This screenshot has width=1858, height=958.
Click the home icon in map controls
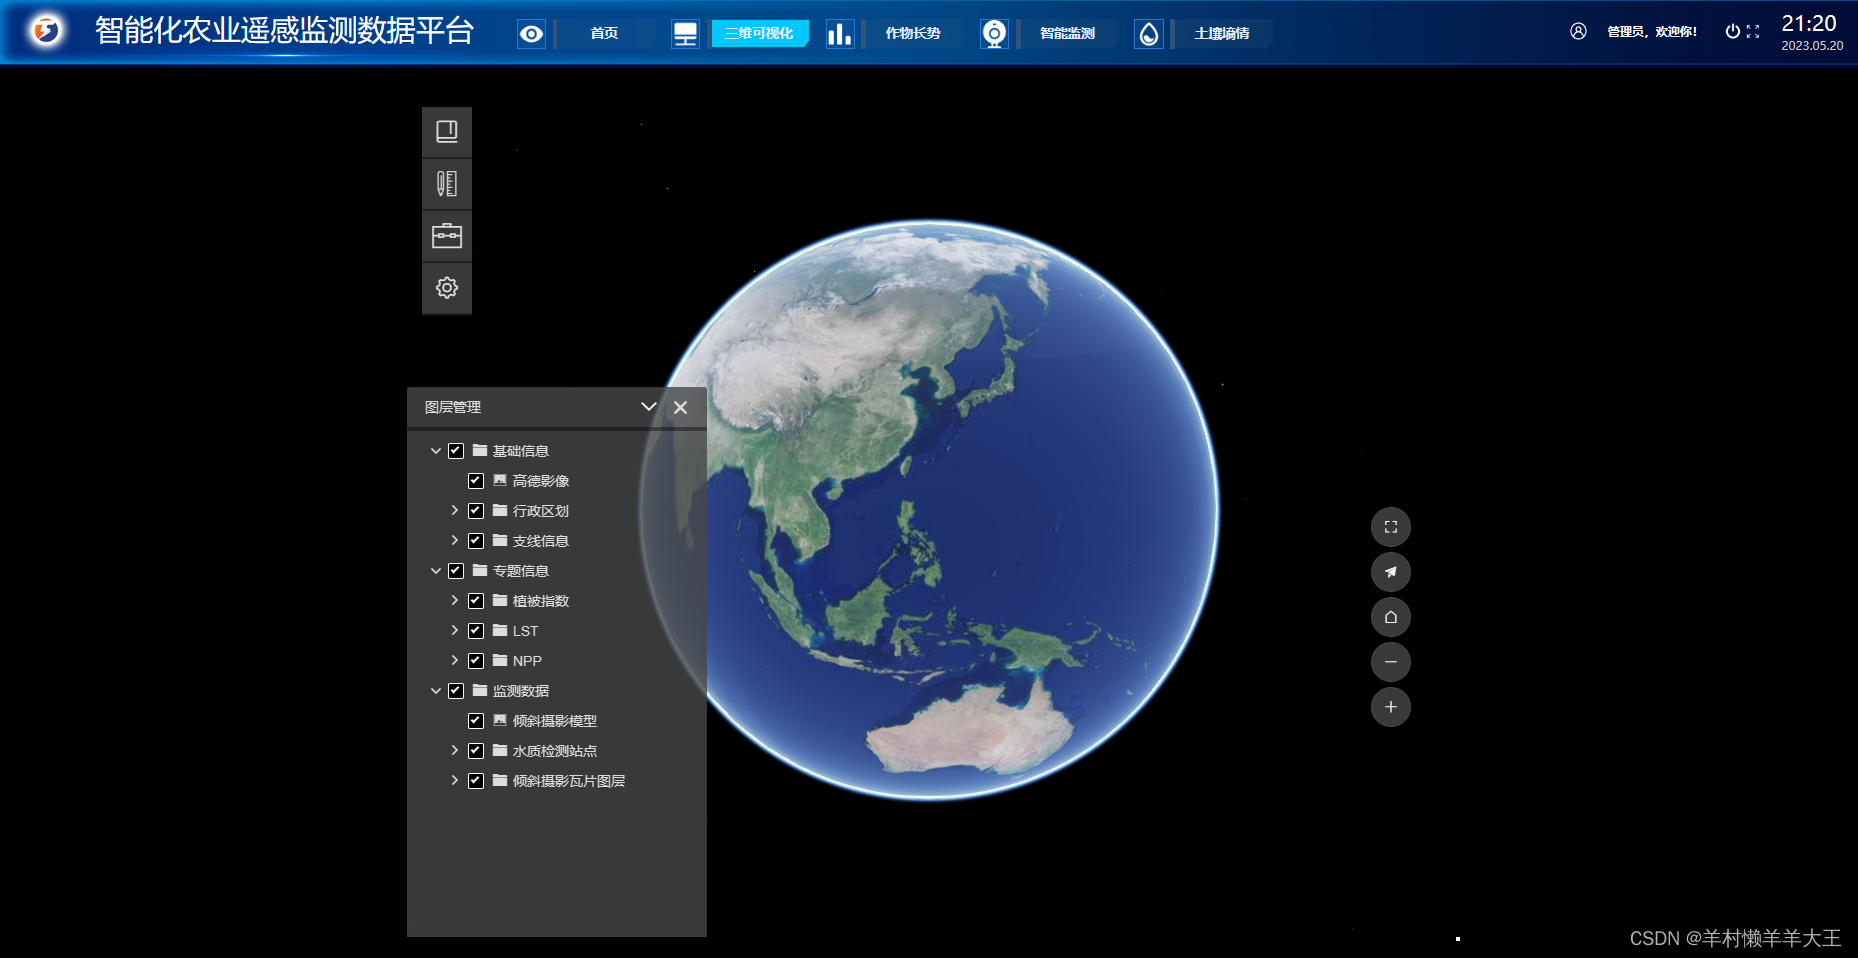coord(1391,617)
